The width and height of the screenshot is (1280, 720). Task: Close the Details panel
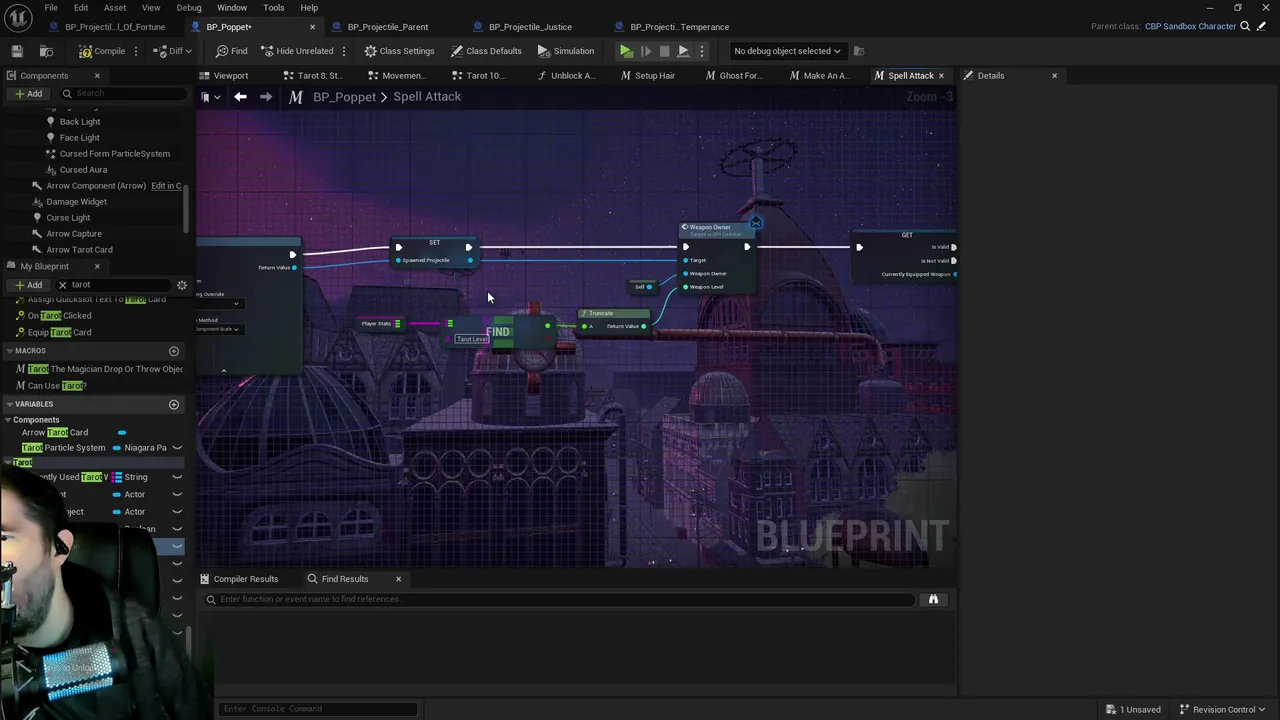pyautogui.click(x=1054, y=76)
